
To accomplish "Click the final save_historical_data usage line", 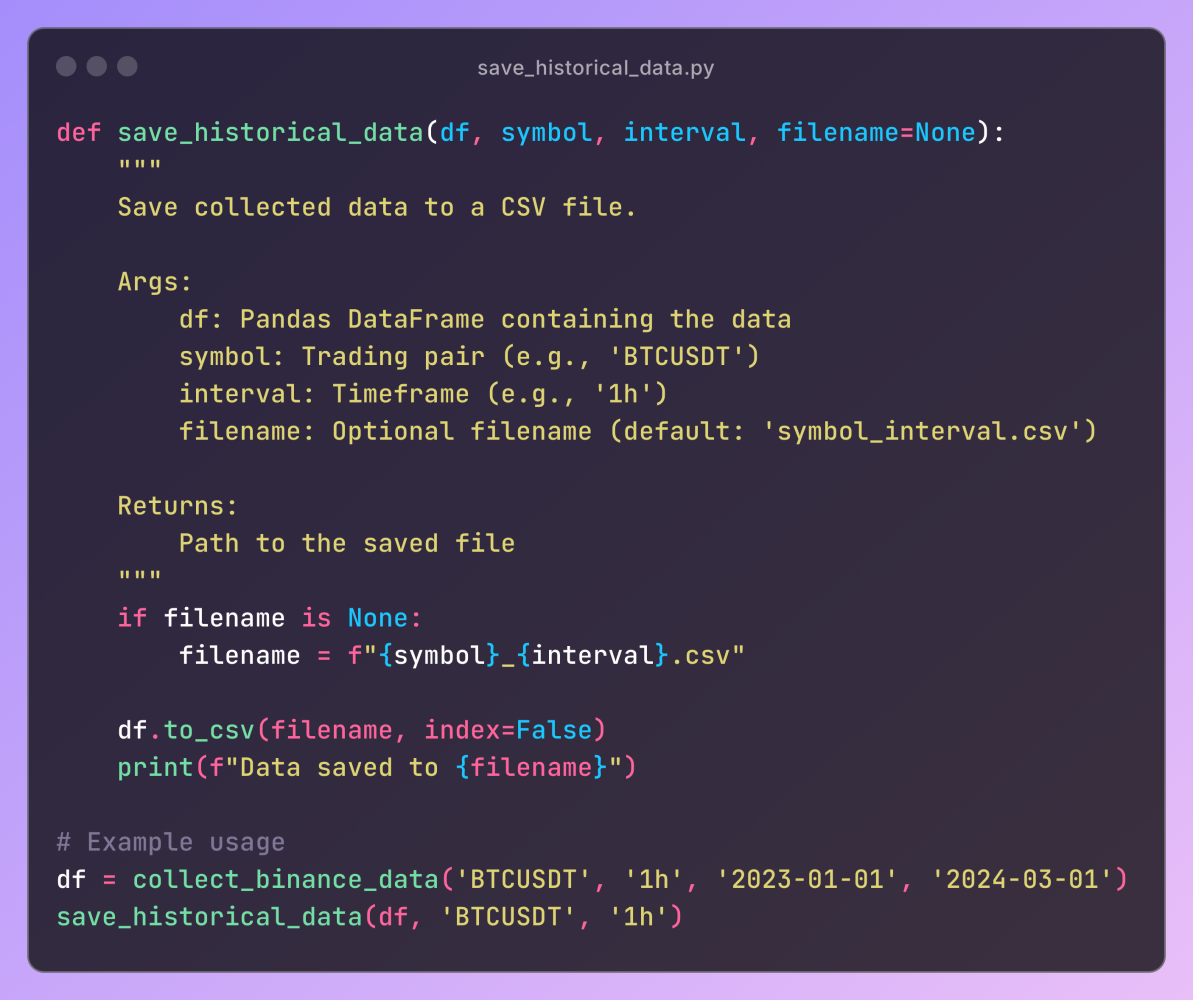I will tap(370, 916).
